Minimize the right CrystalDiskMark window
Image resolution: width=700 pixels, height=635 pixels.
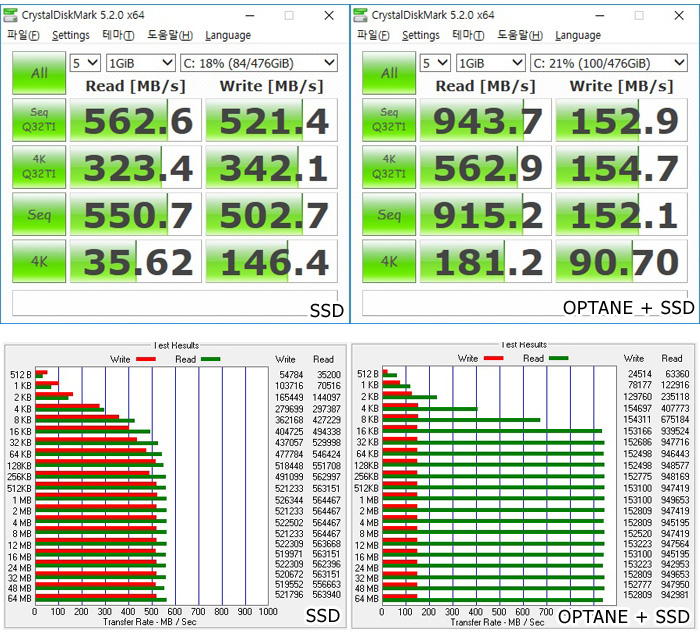(x=600, y=16)
